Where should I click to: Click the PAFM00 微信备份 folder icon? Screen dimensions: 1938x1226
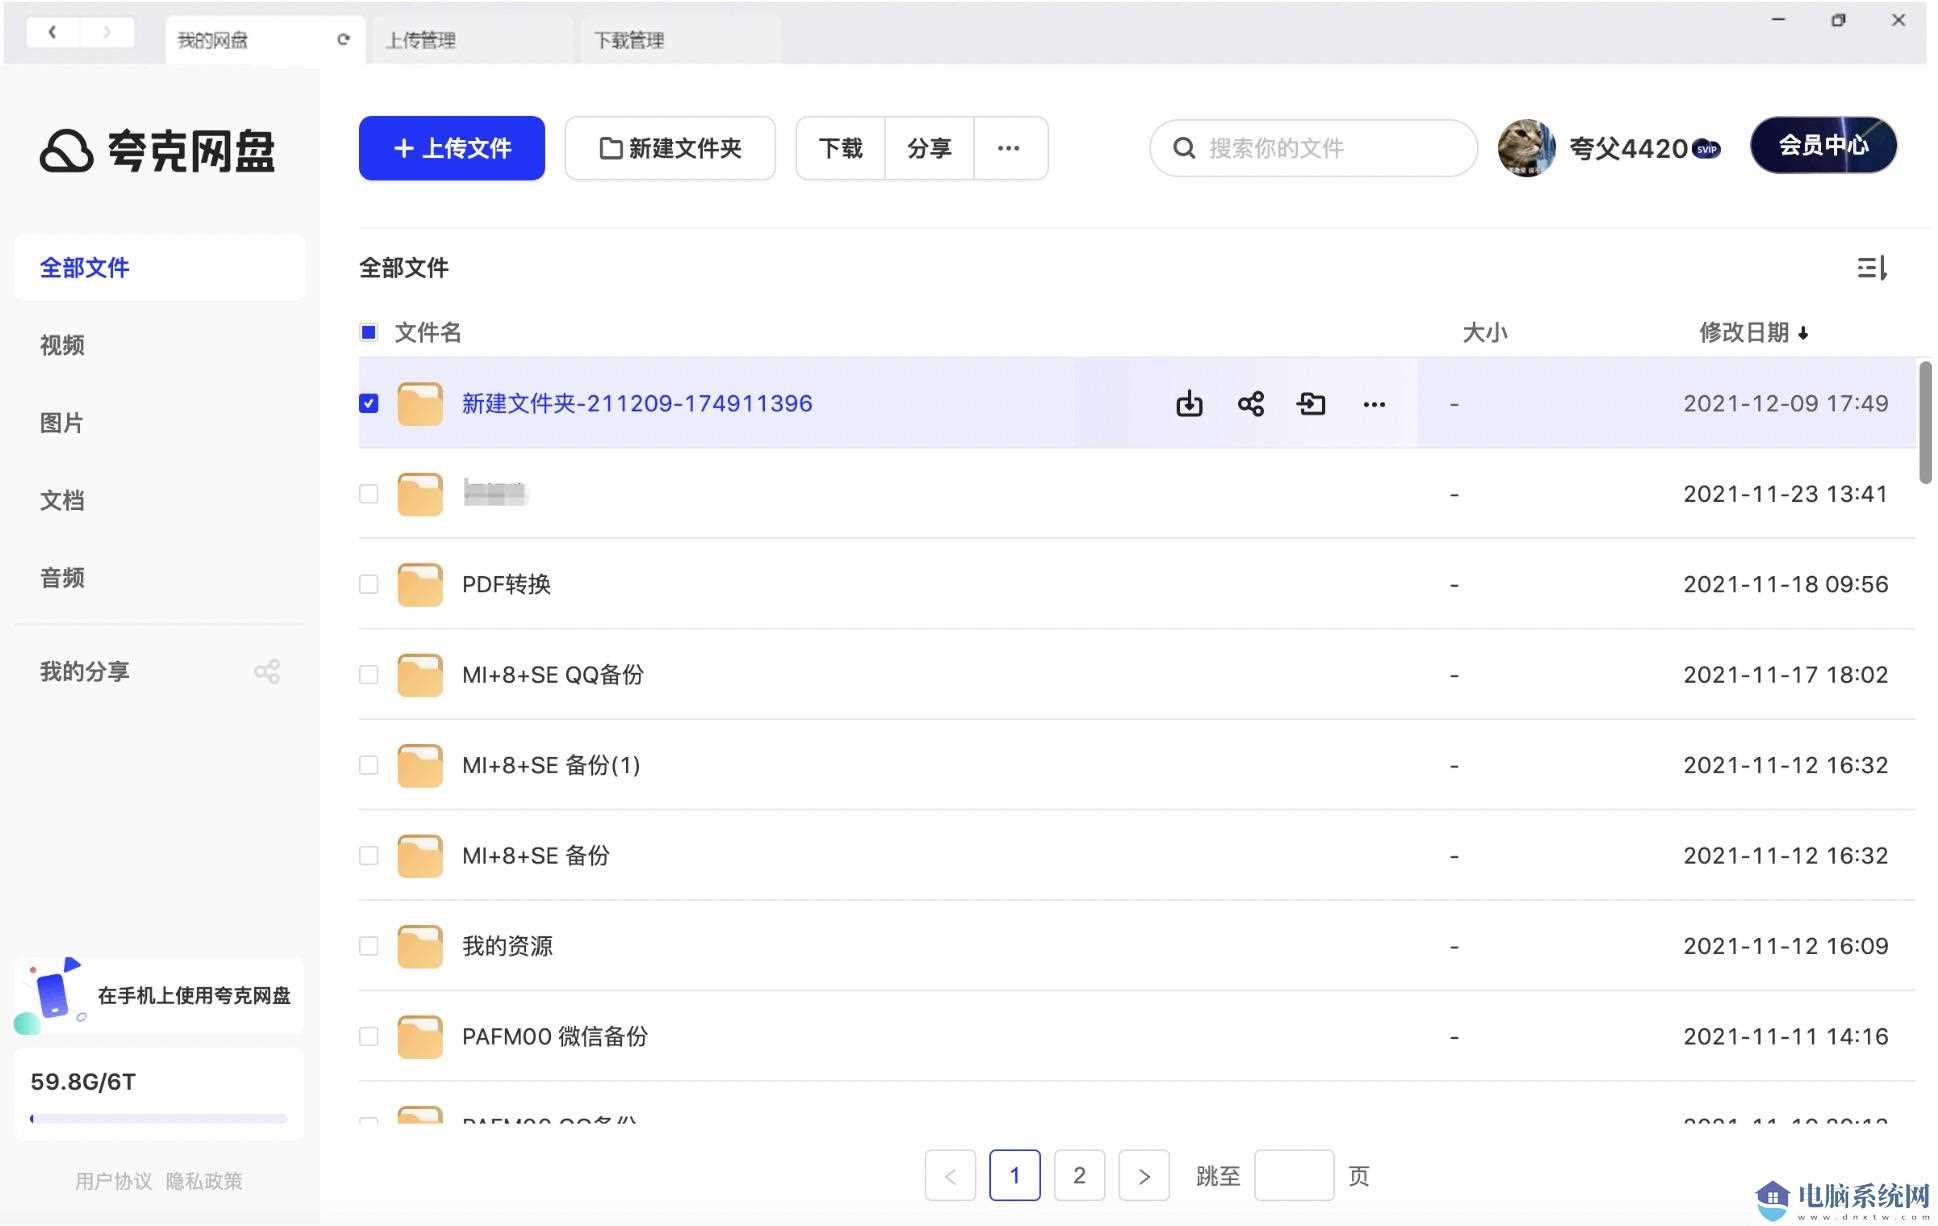pyautogui.click(x=420, y=1037)
